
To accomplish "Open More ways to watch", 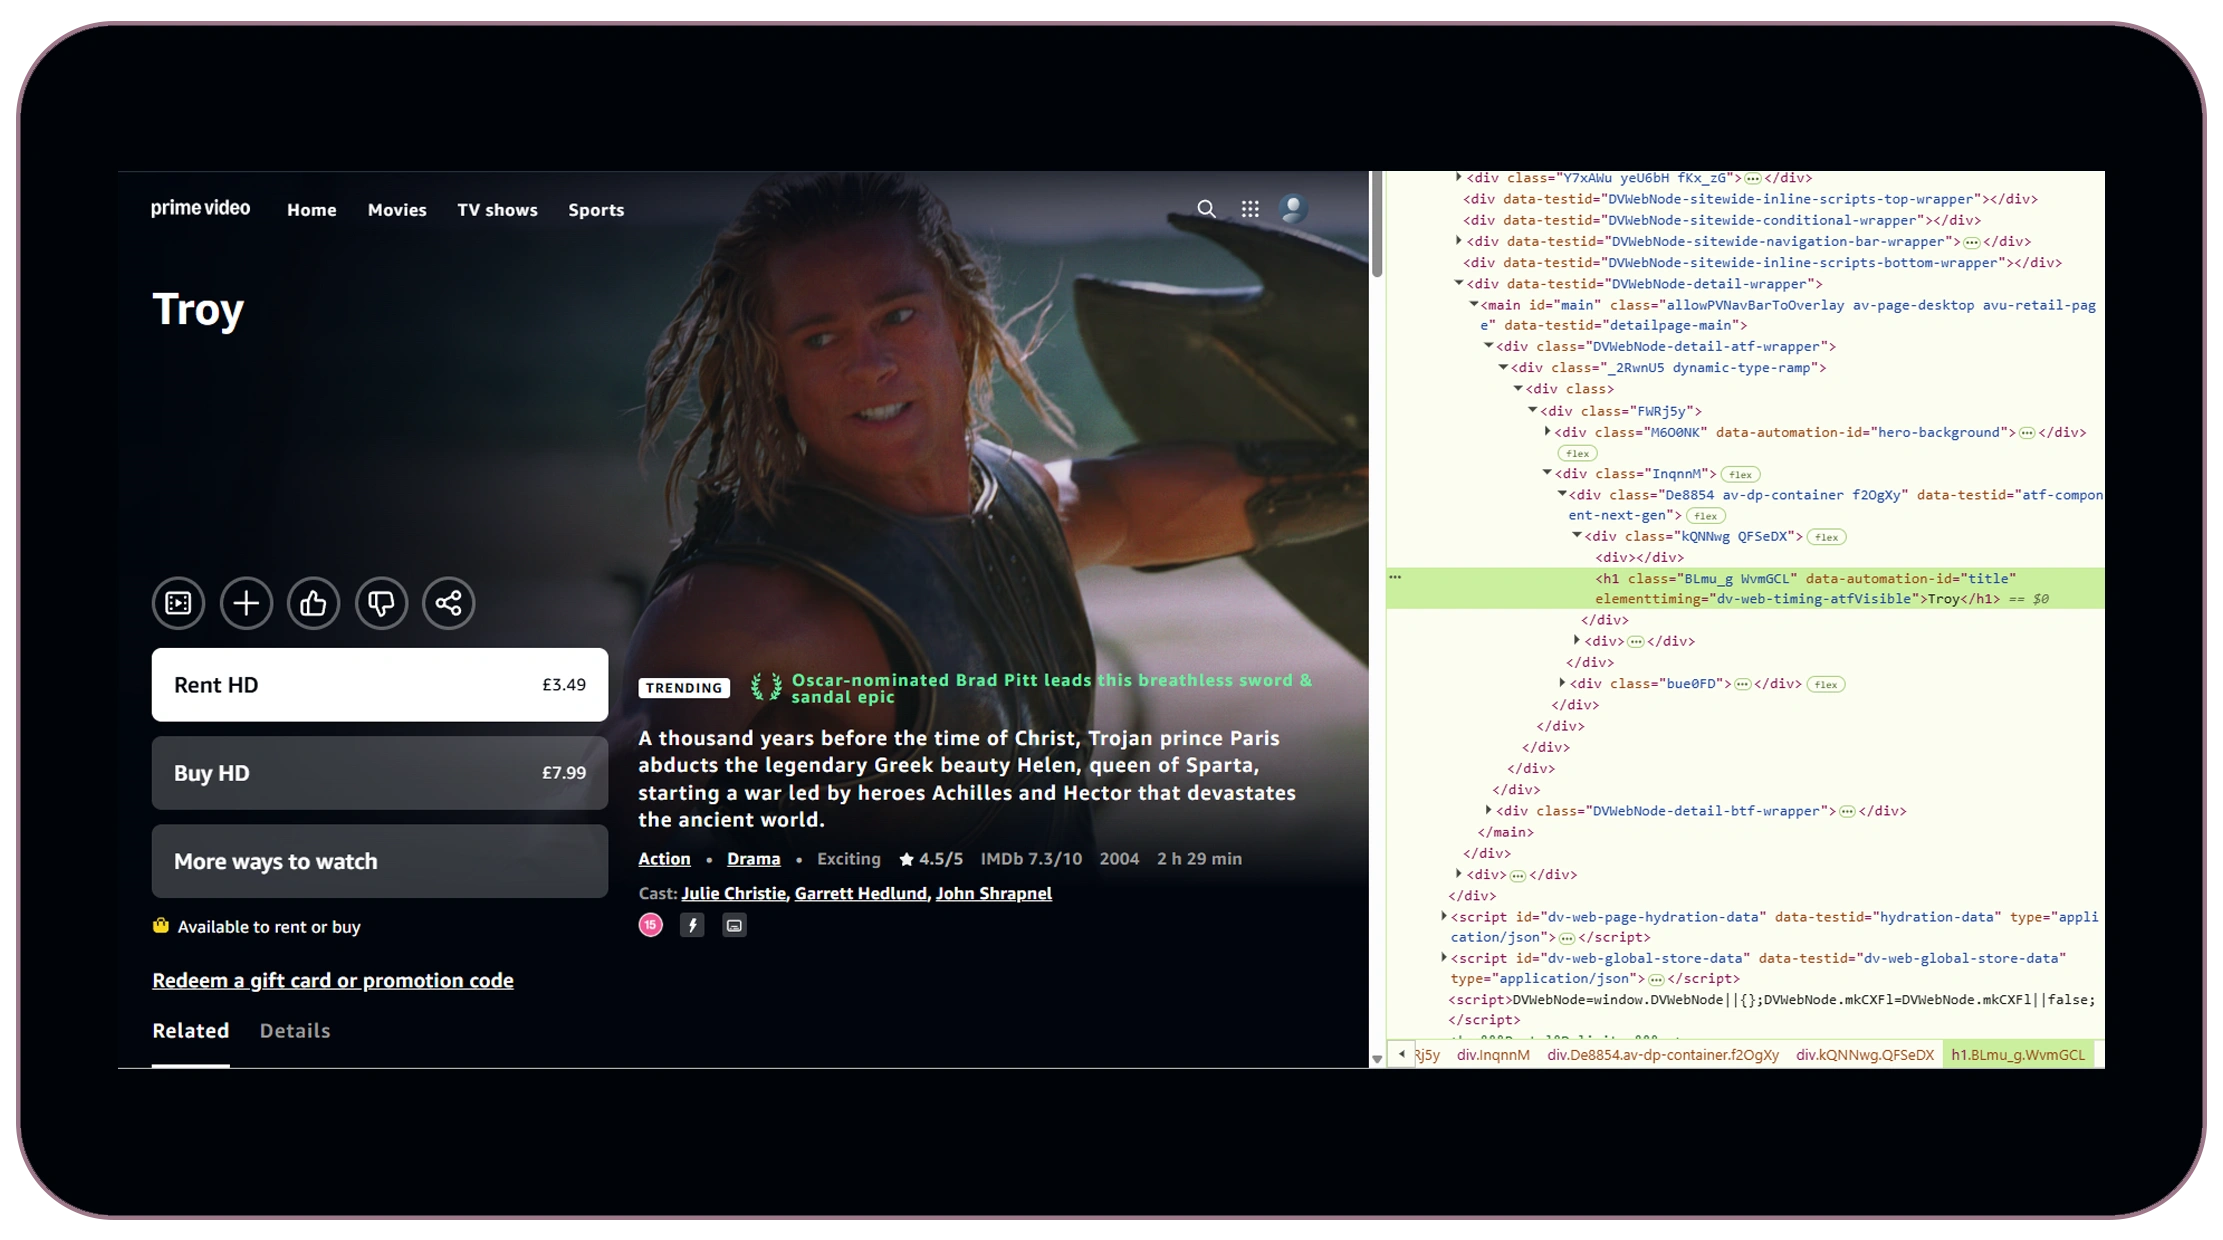I will click(380, 861).
